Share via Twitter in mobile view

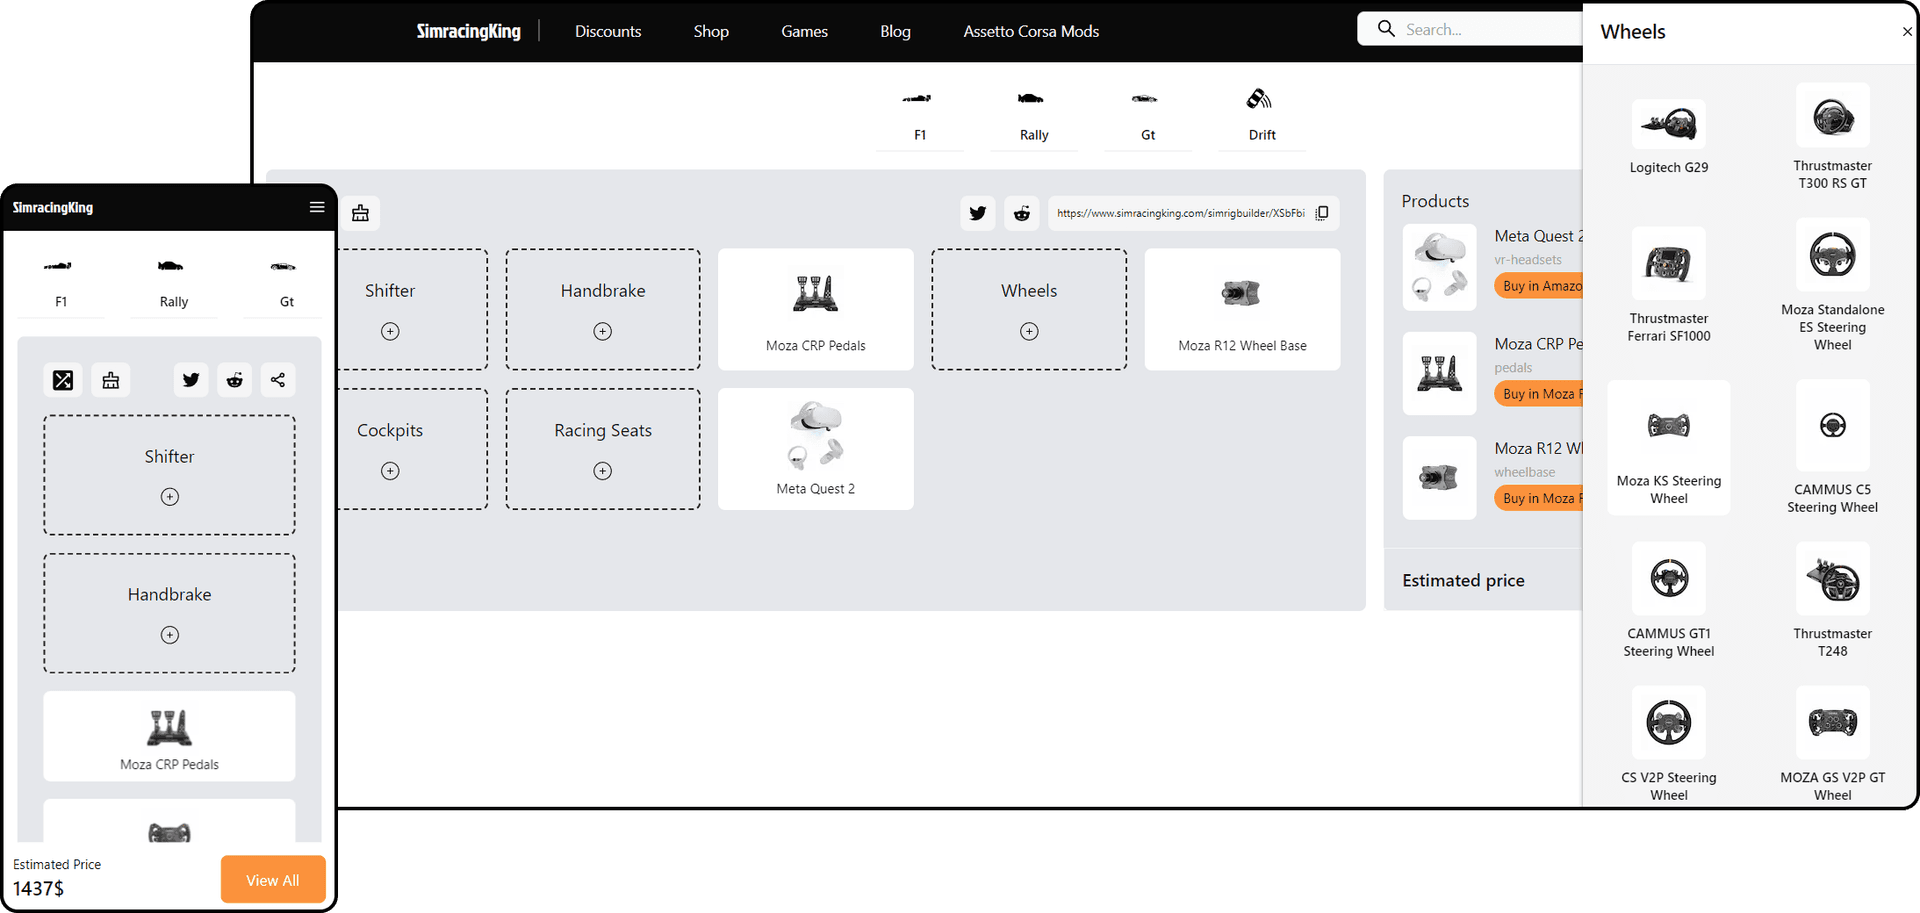(191, 380)
